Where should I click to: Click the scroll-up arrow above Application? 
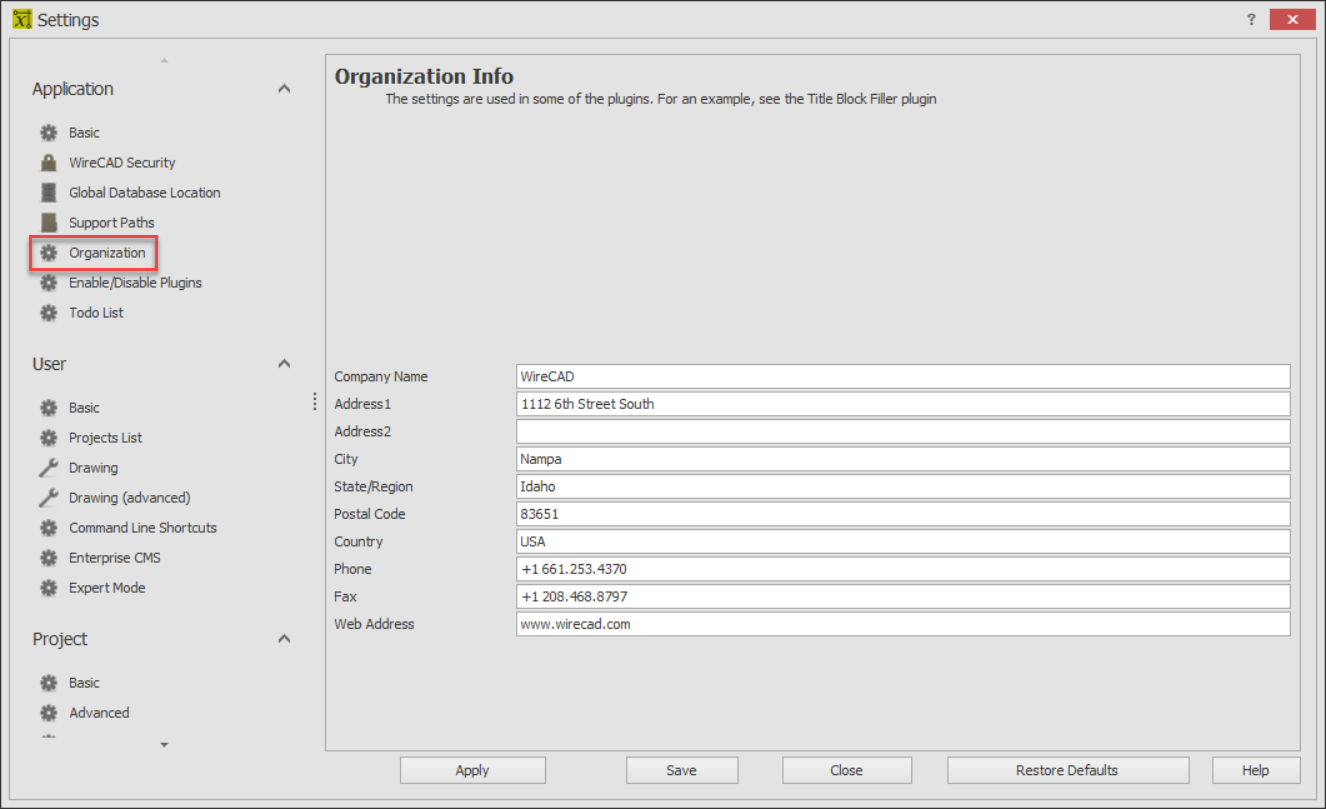164,61
